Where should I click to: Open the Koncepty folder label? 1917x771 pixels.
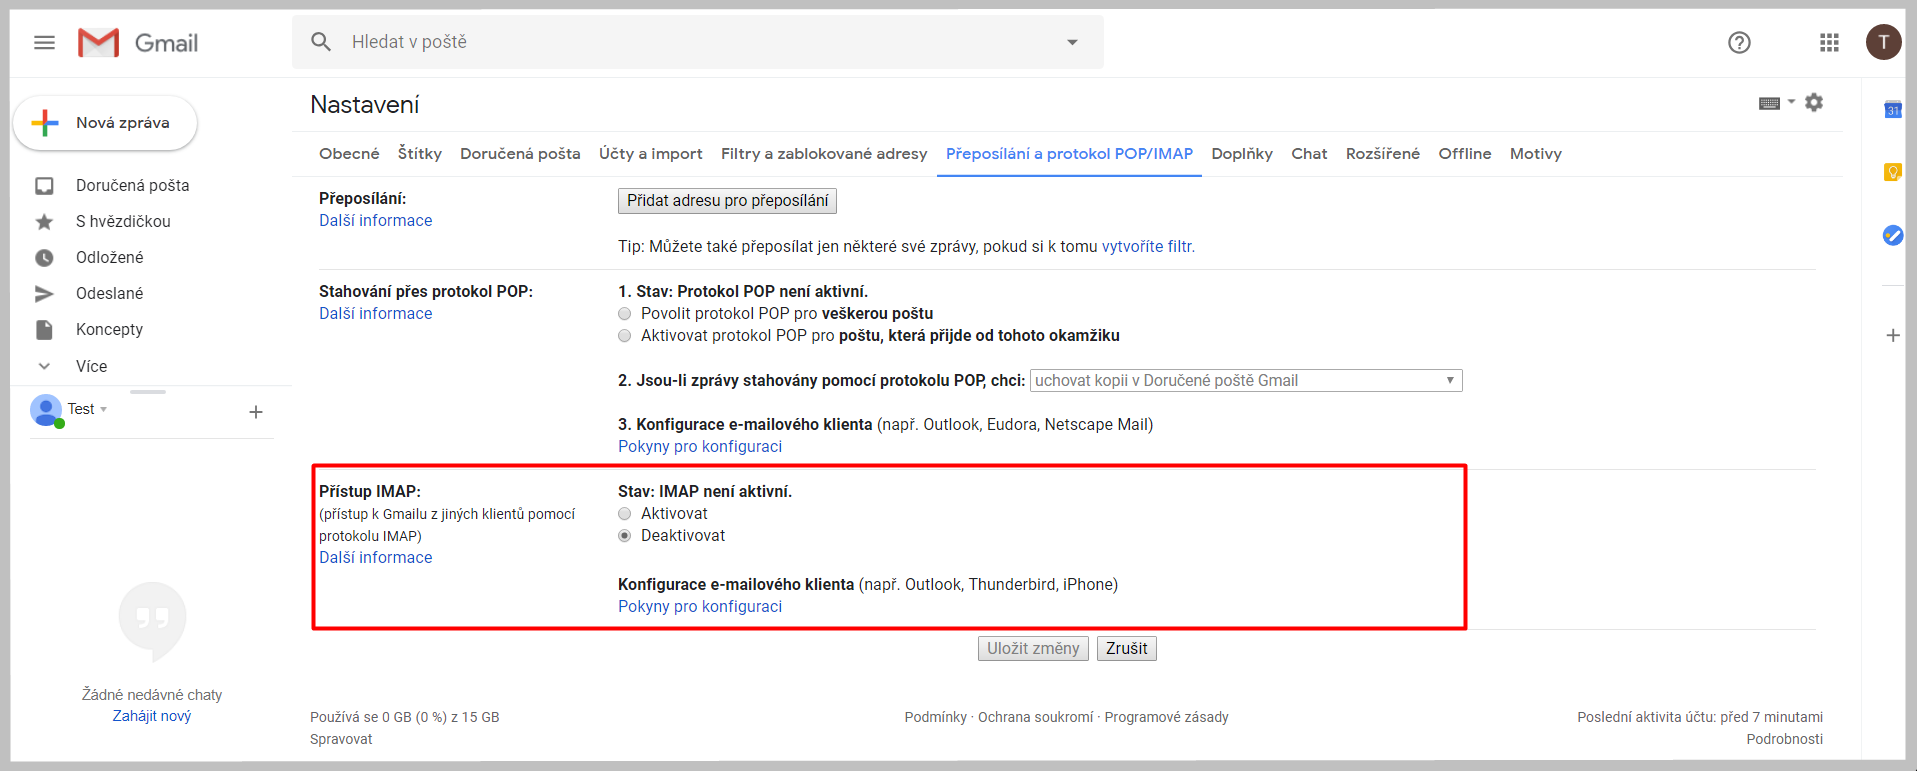[110, 330]
